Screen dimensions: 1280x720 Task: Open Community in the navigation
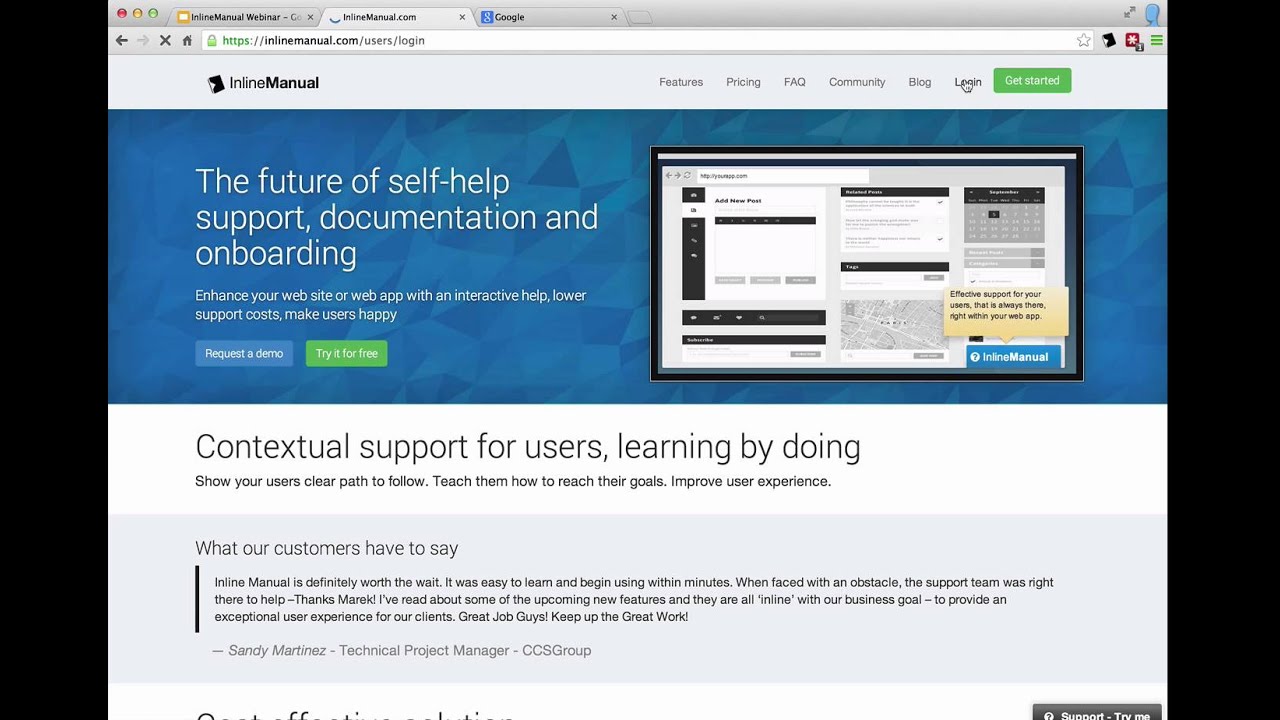857,82
